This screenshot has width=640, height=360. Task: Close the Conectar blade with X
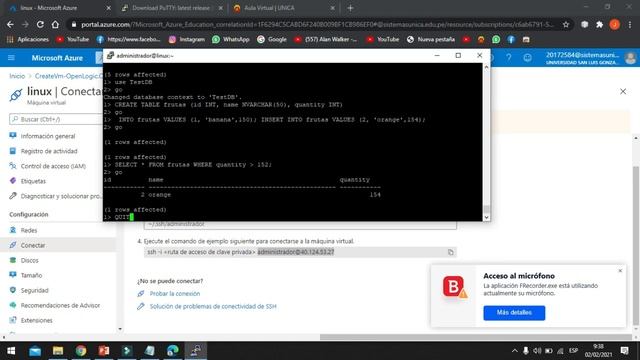point(623,91)
